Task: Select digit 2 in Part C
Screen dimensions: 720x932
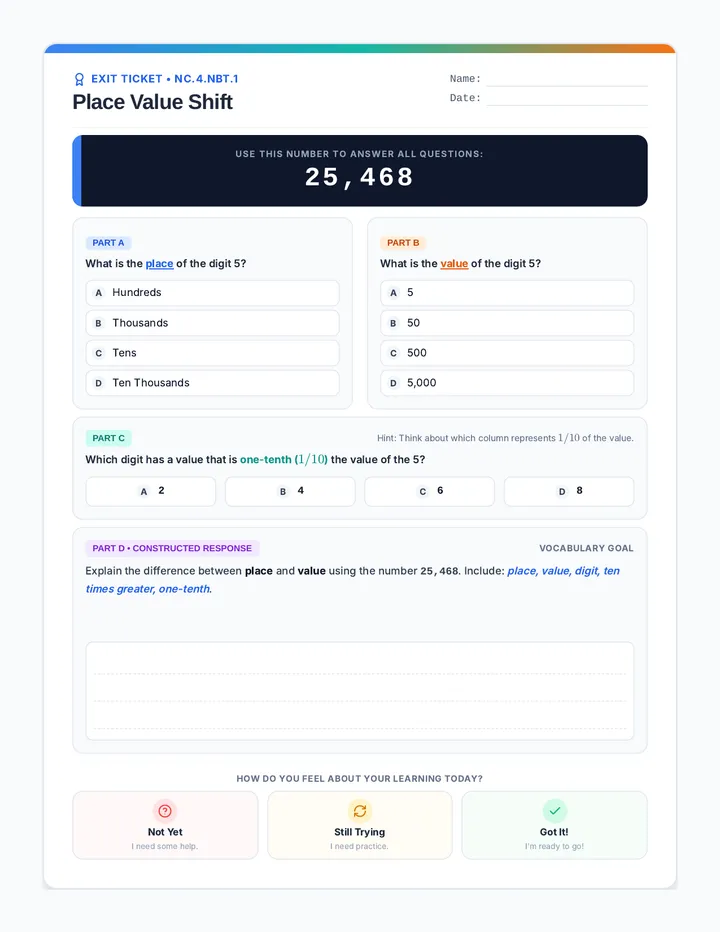Action: click(150, 492)
